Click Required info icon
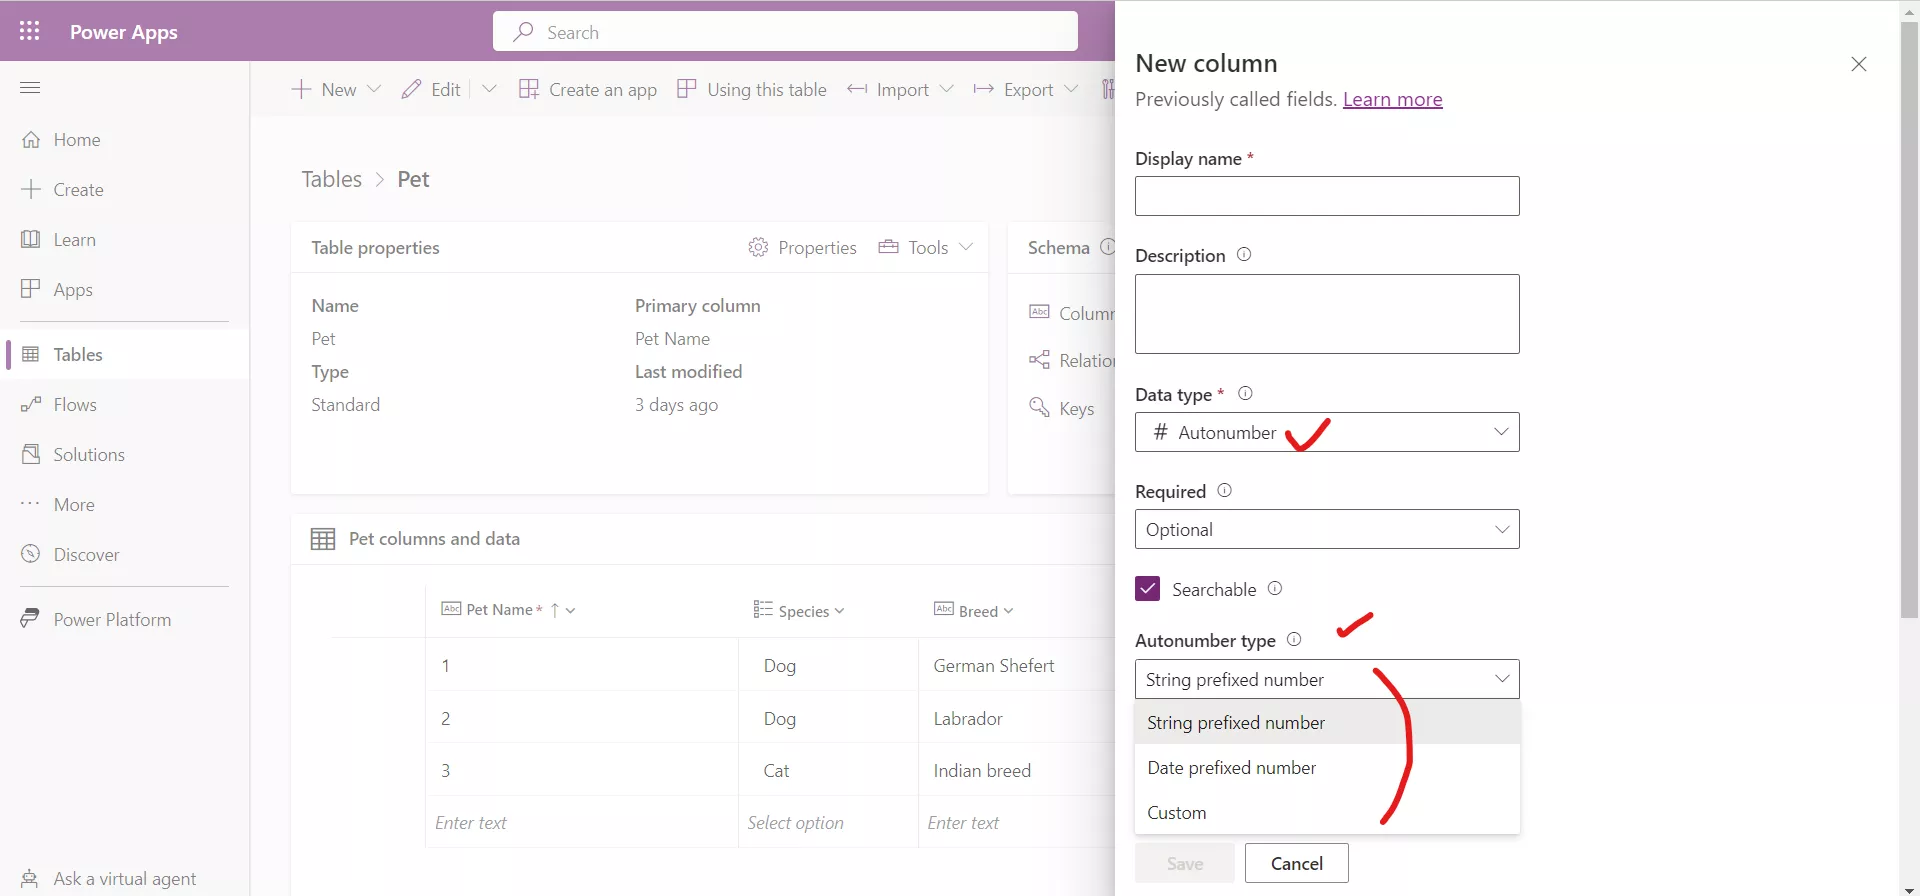The image size is (1920, 896). point(1224,491)
